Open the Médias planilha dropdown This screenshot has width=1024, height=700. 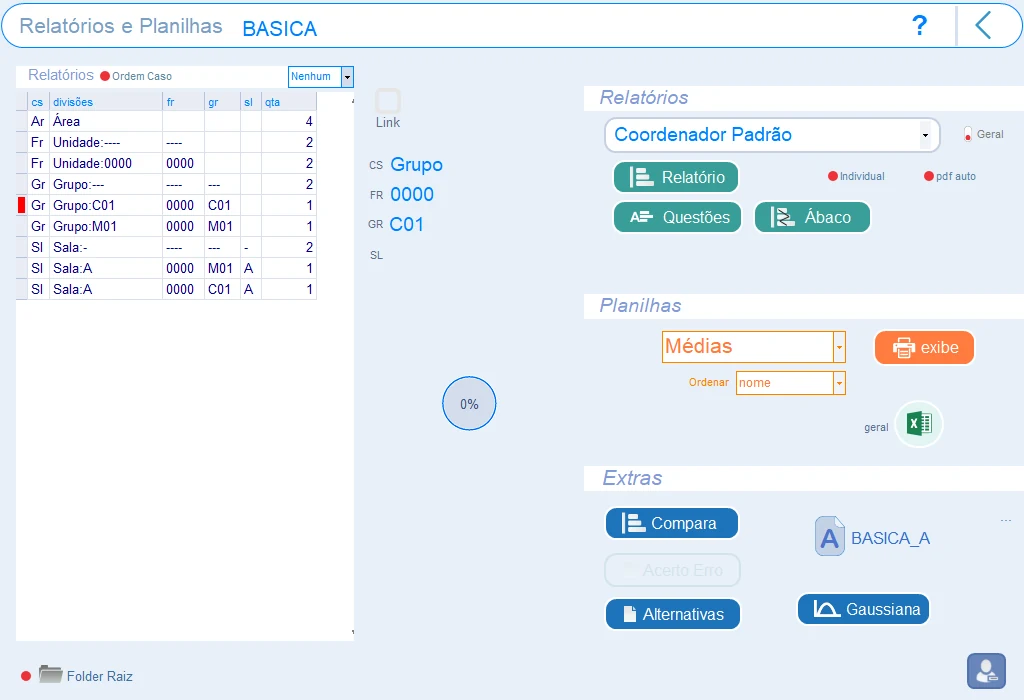tap(839, 347)
